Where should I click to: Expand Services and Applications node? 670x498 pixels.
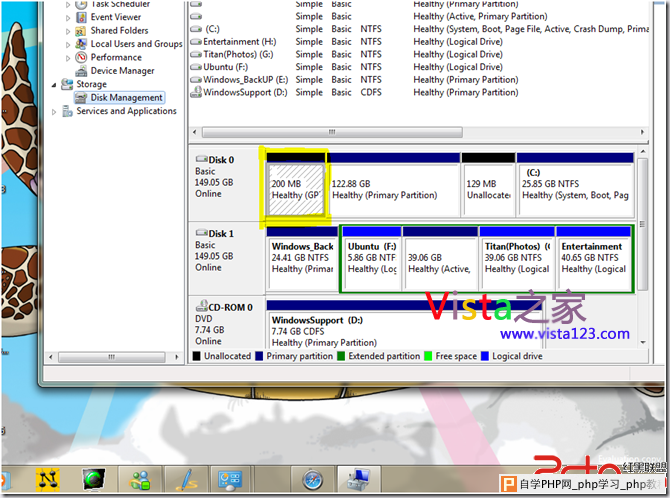pyautogui.click(x=54, y=112)
